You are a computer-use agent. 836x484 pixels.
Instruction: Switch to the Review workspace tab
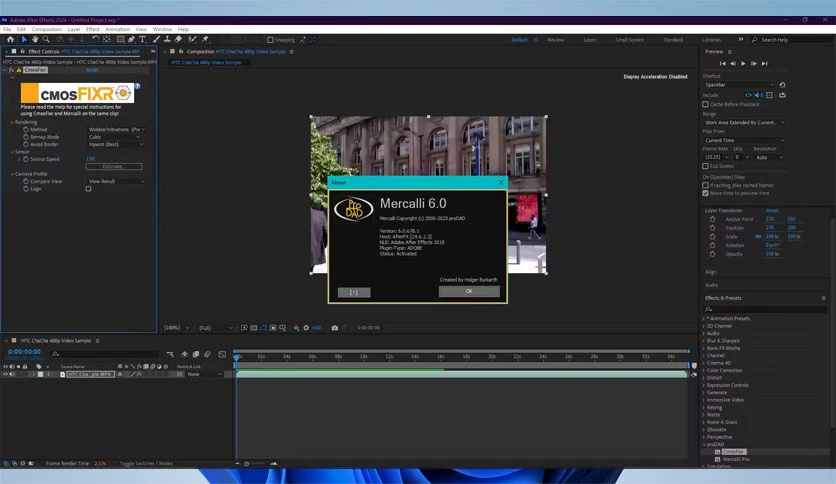coord(555,40)
